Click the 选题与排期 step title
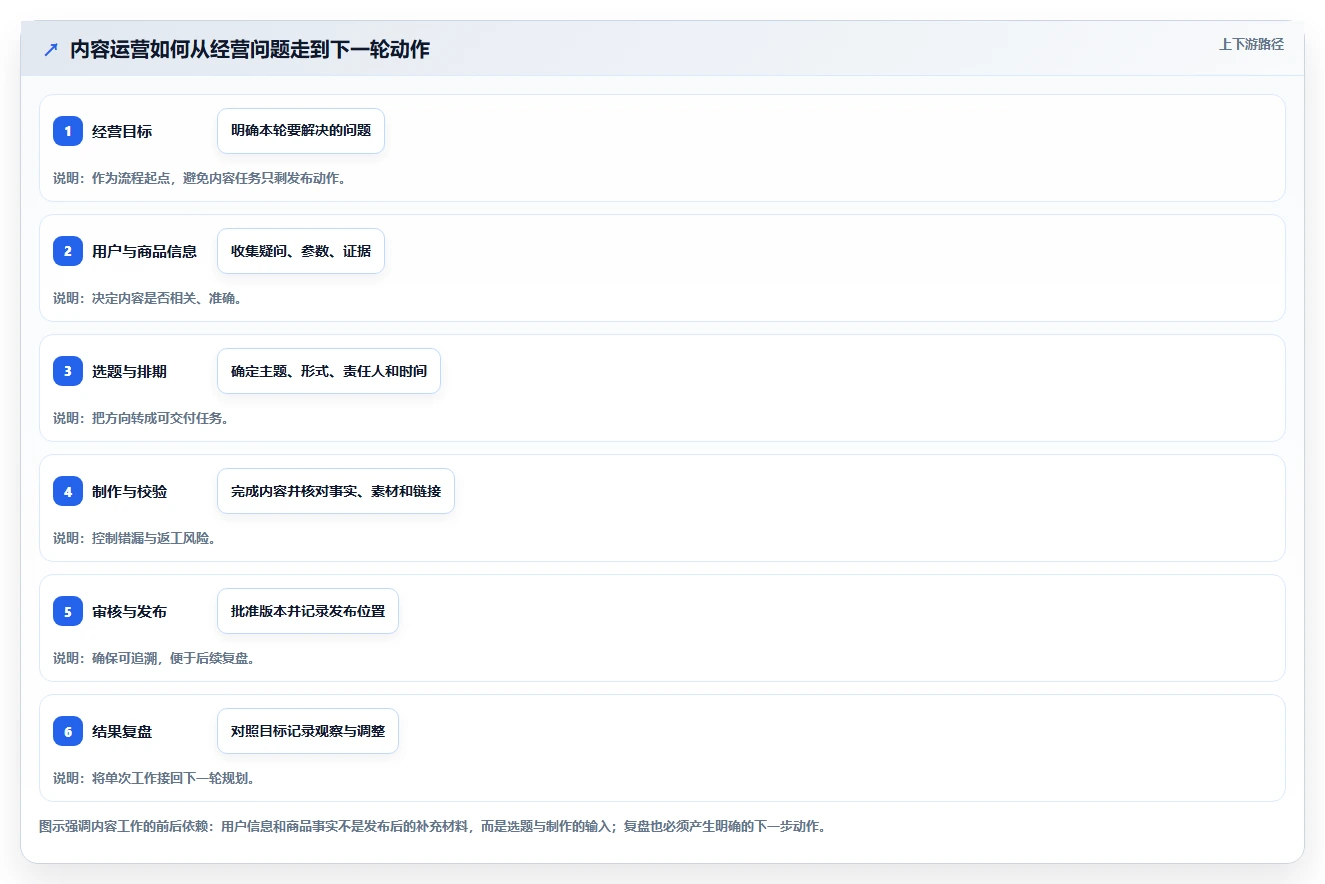 [129, 371]
